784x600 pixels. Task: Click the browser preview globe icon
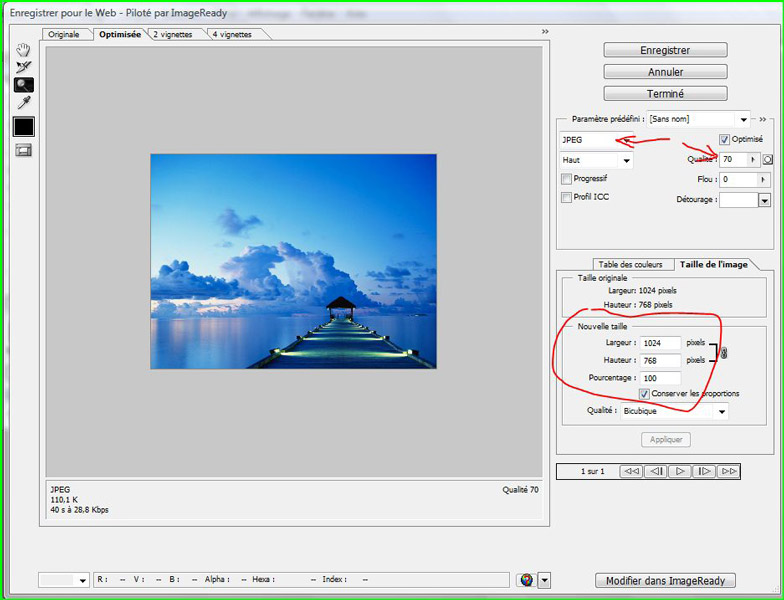click(526, 580)
